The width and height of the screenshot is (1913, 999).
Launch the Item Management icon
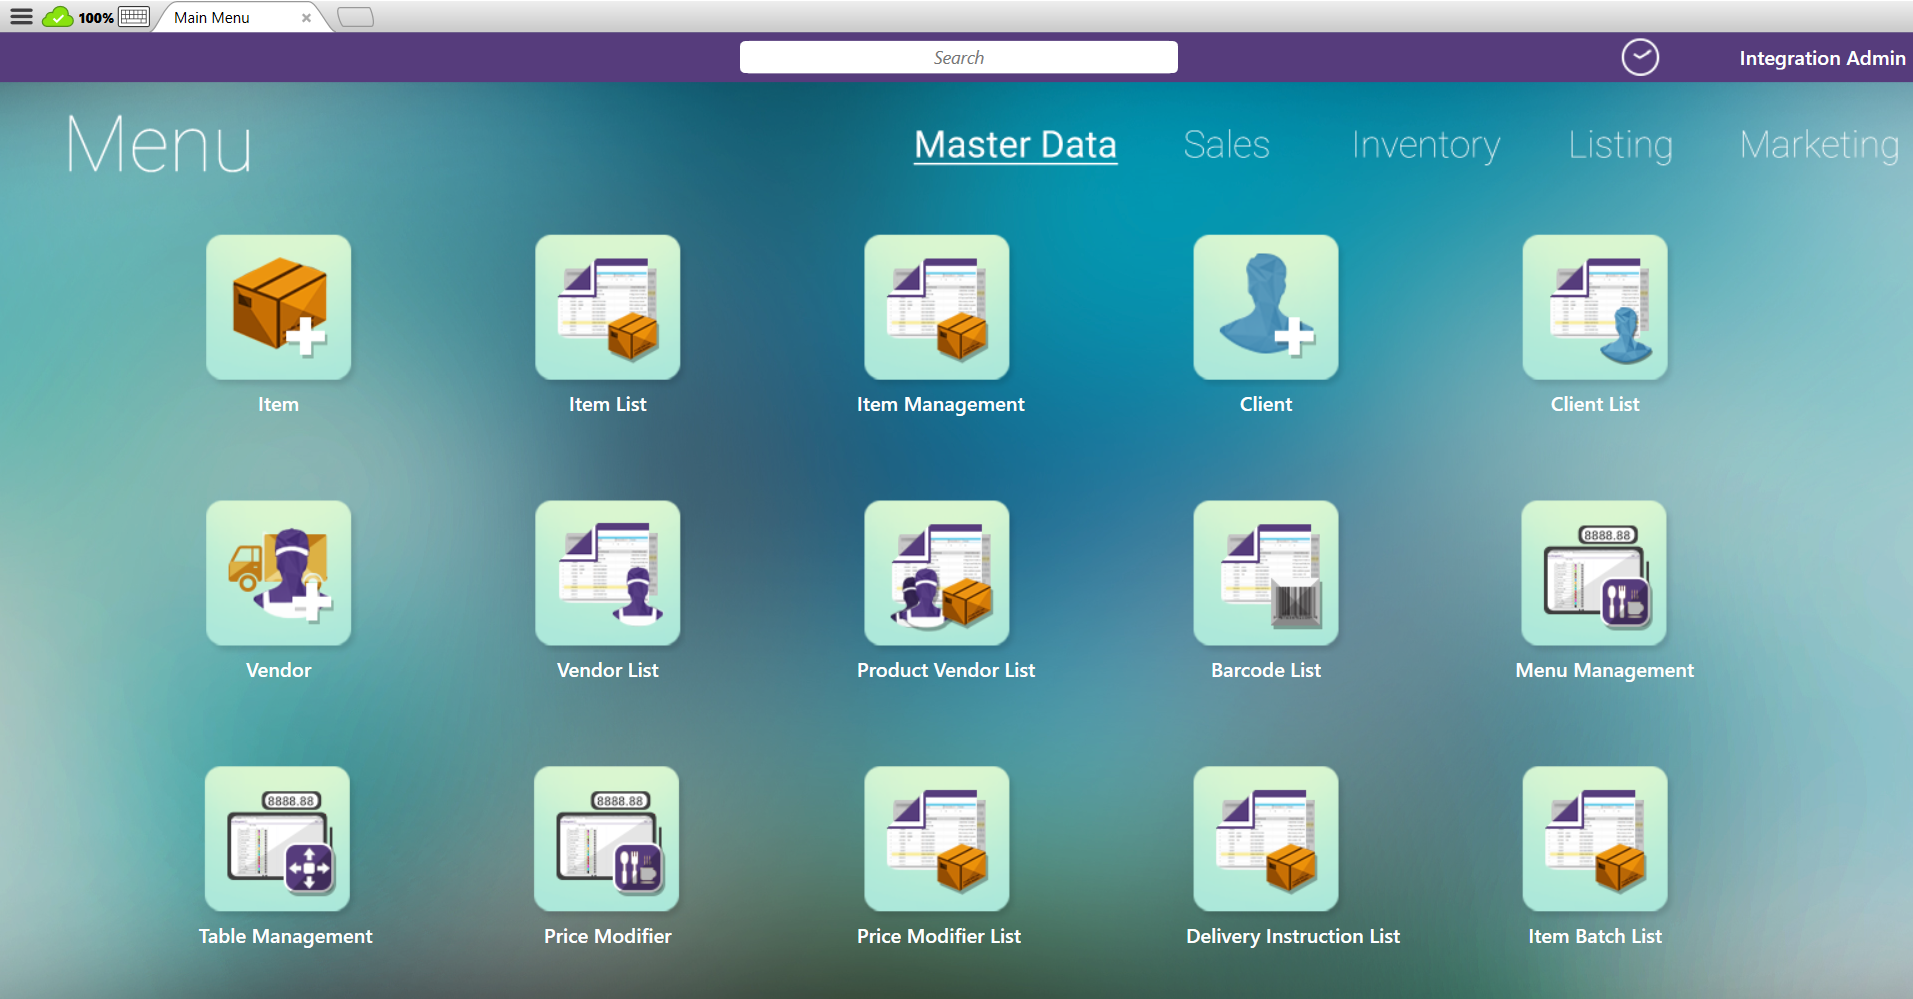(x=937, y=307)
